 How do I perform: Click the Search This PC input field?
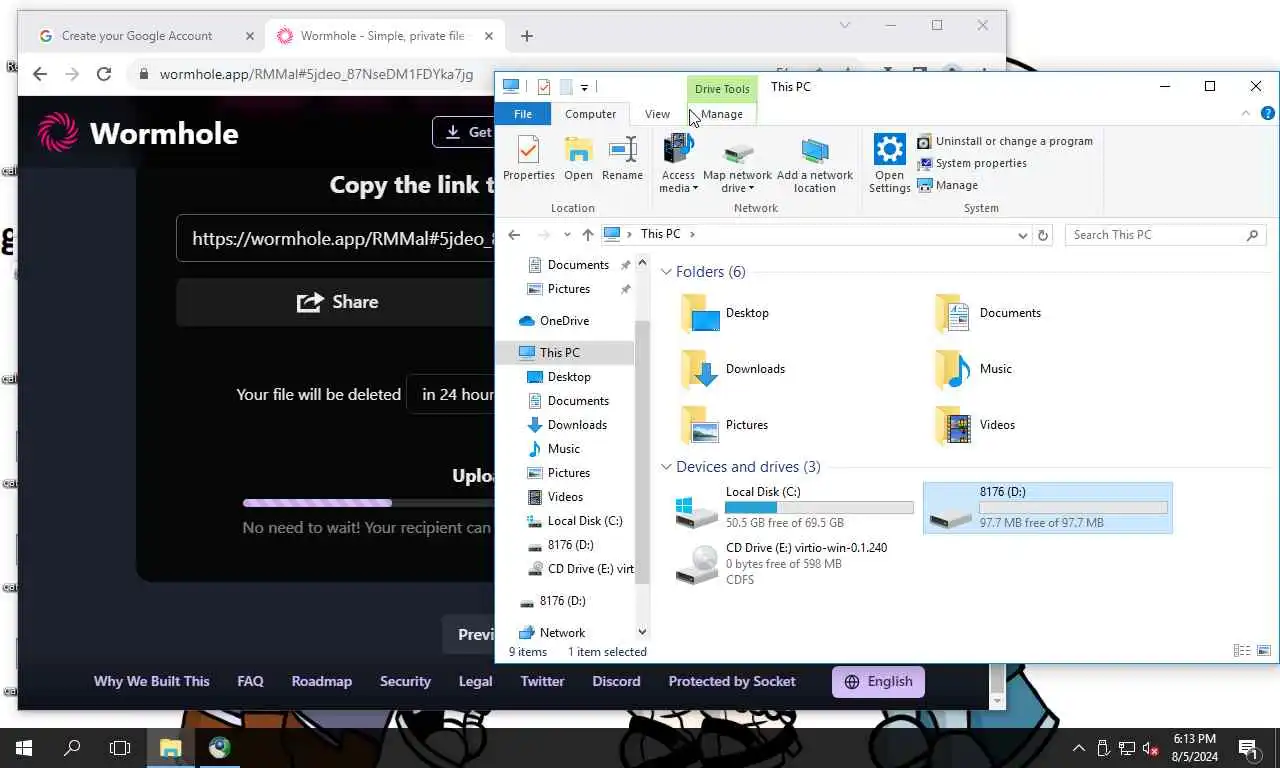click(1155, 235)
